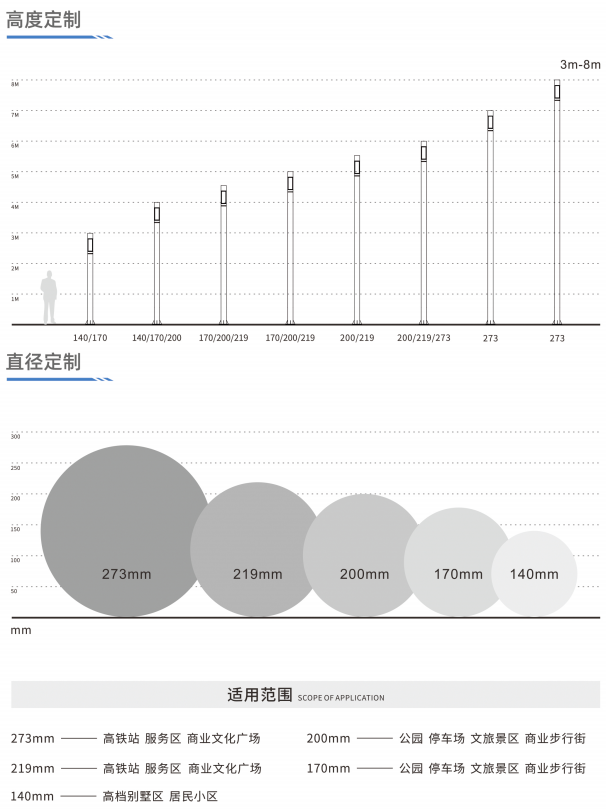Click SCOPE OF APPLICATION subtitle

coord(341,698)
